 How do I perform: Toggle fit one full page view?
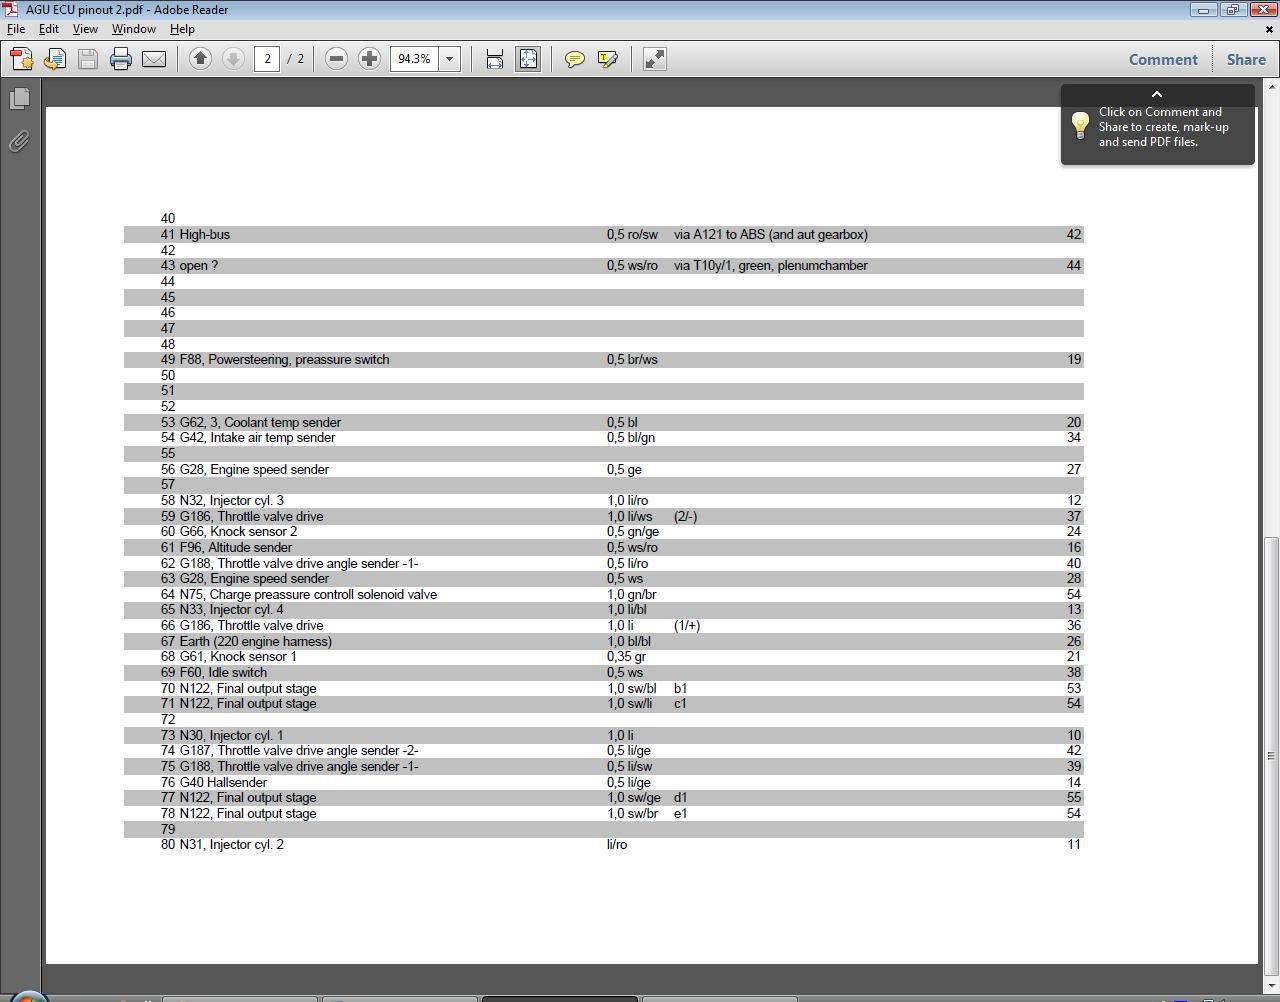click(528, 59)
